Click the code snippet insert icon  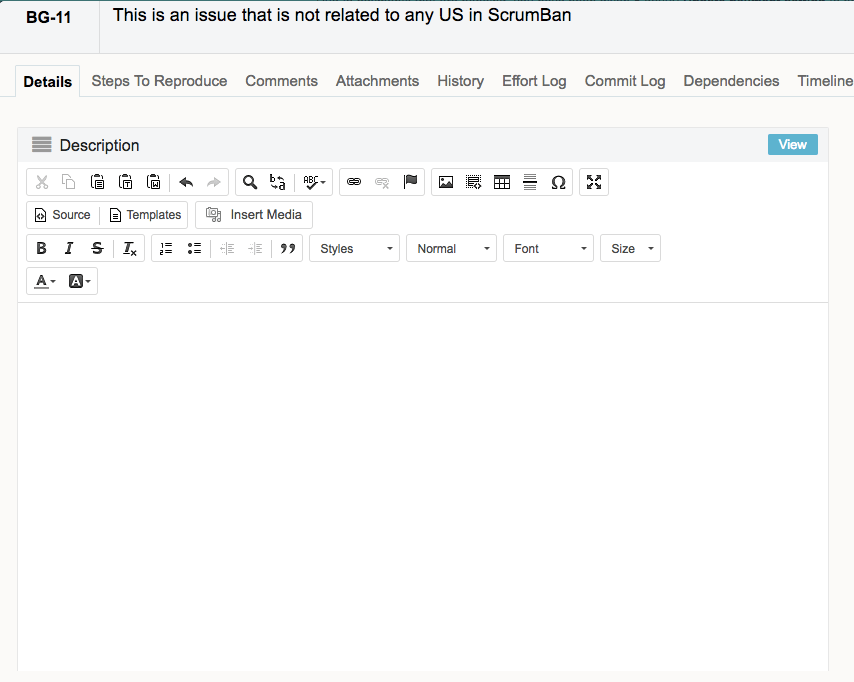pyautogui.click(x=474, y=182)
